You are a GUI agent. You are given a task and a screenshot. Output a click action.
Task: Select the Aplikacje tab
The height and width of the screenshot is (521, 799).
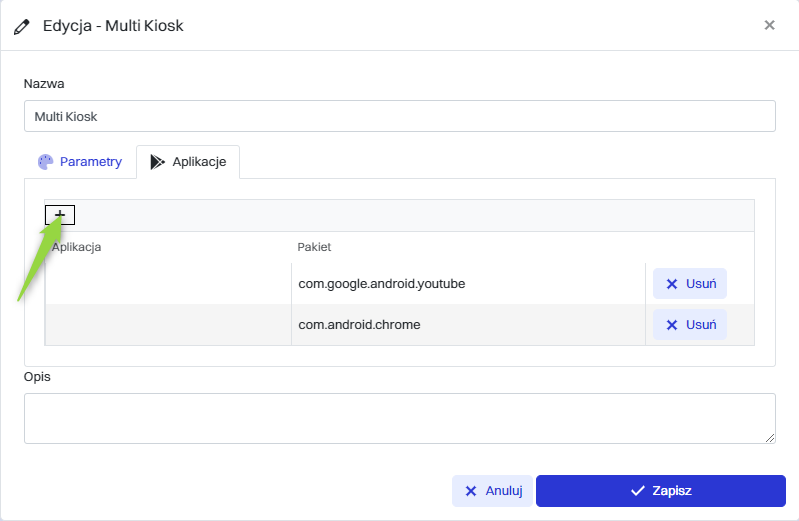click(x=188, y=162)
